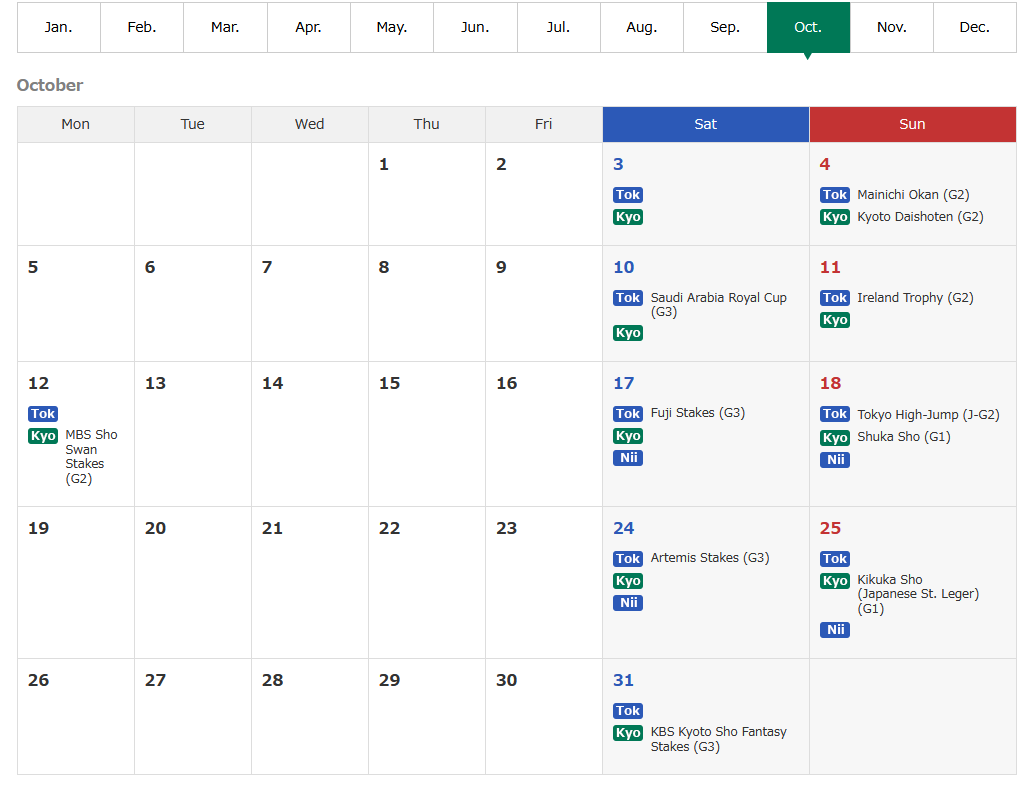Open the Mar. month tab

coord(225,27)
